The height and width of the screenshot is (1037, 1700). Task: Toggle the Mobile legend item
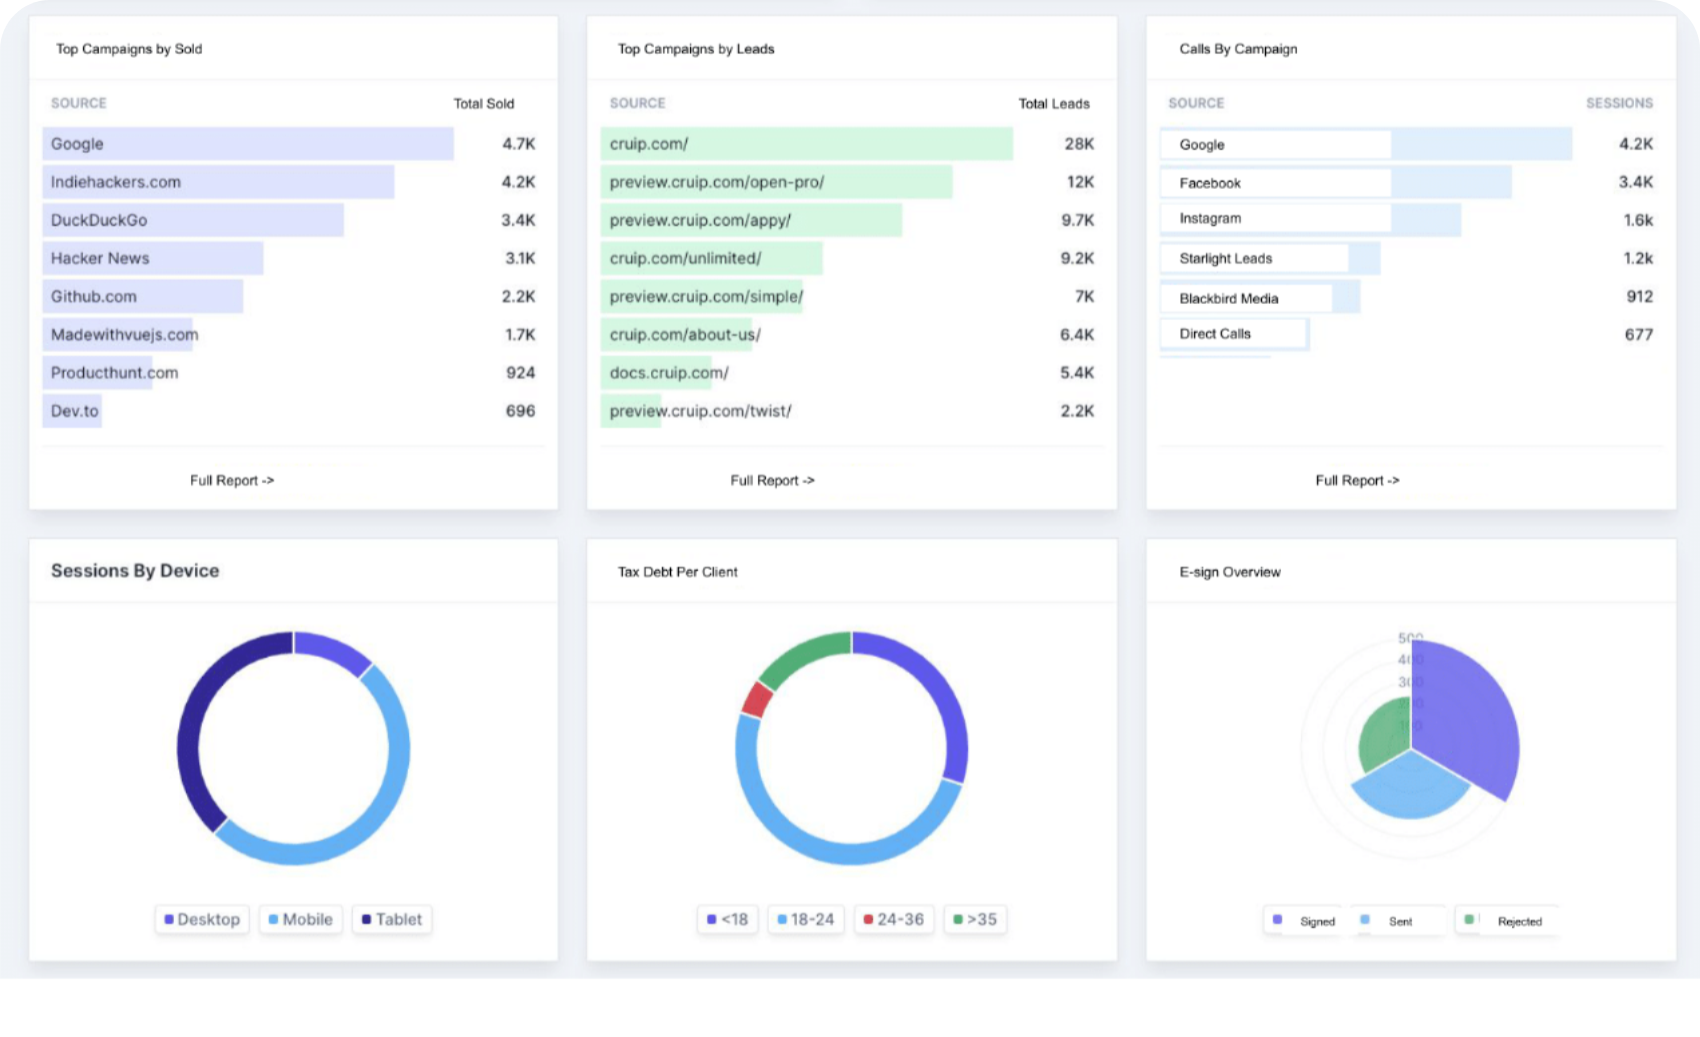tap(300, 919)
